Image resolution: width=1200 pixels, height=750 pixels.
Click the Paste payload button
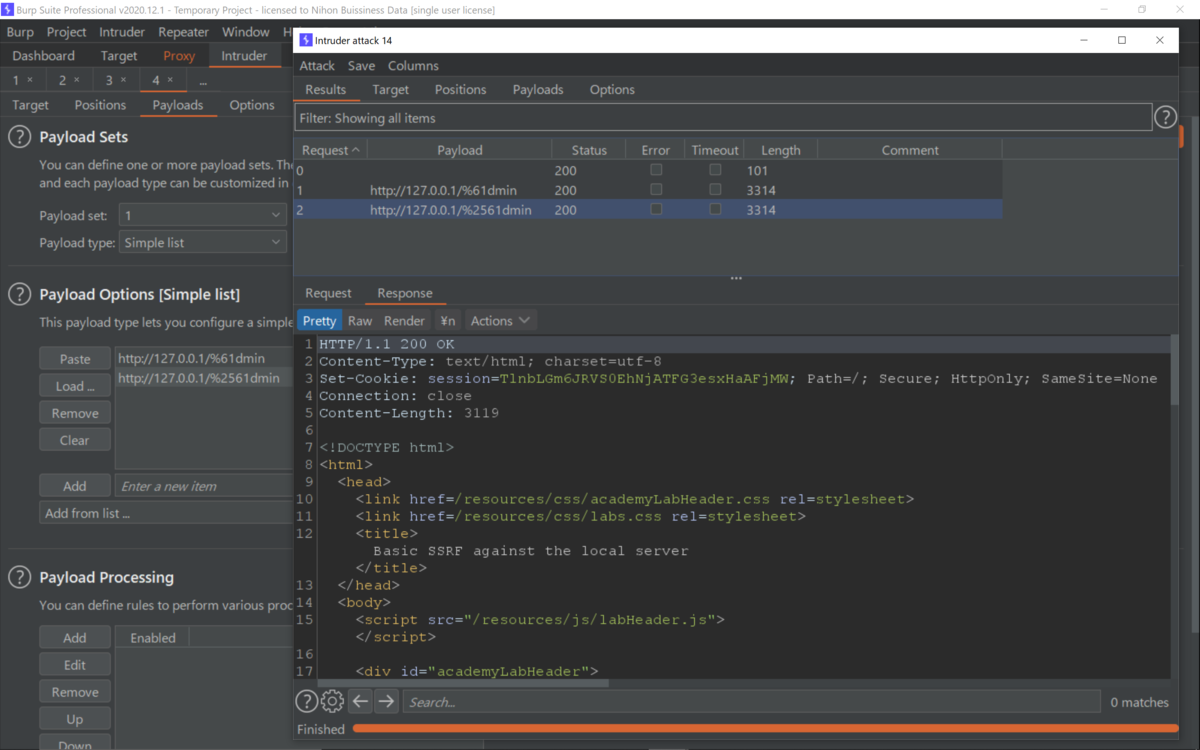coord(75,359)
